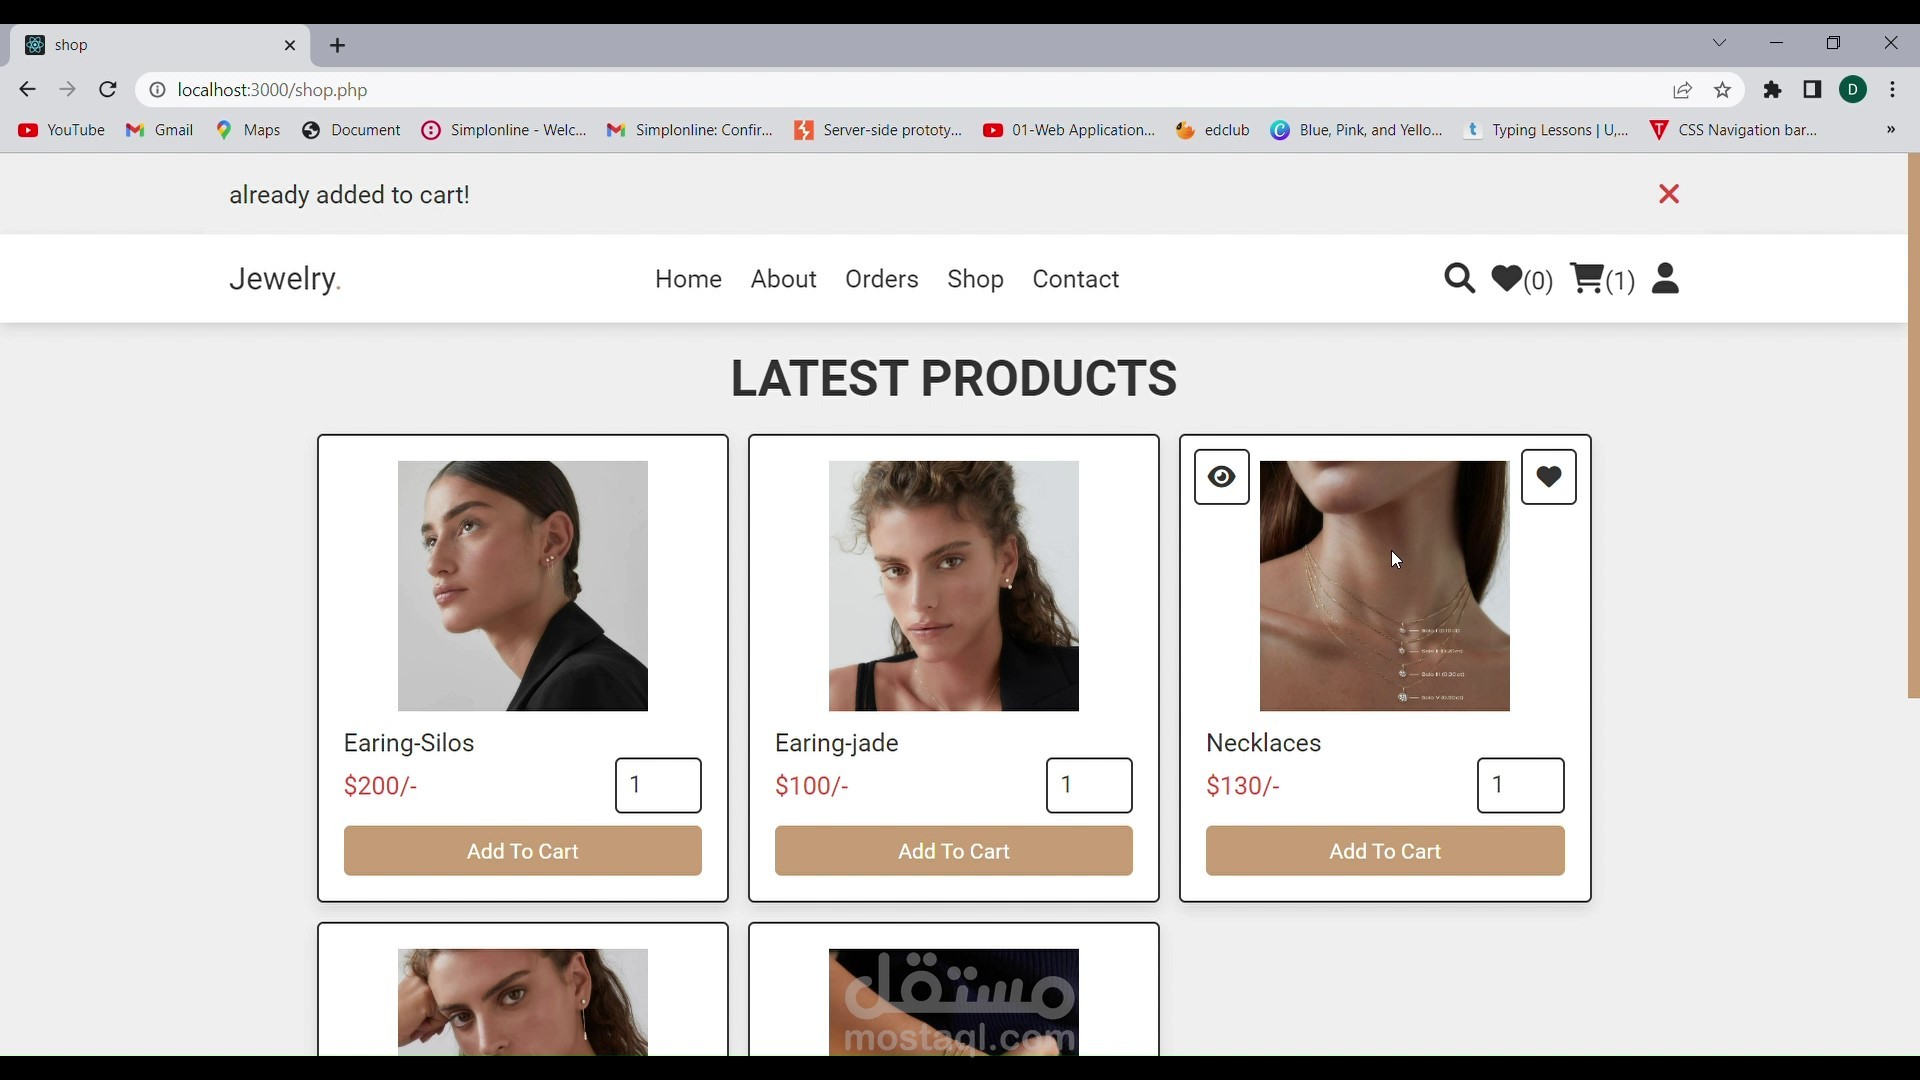Reload the shop page
Screen dimensions: 1920x1080
click(108, 90)
